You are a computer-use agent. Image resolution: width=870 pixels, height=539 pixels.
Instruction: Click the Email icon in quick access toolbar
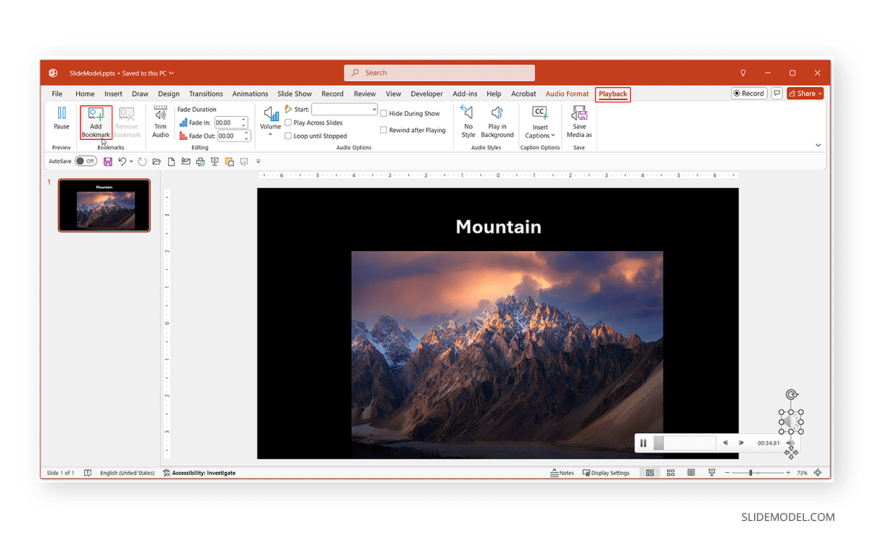coord(186,162)
